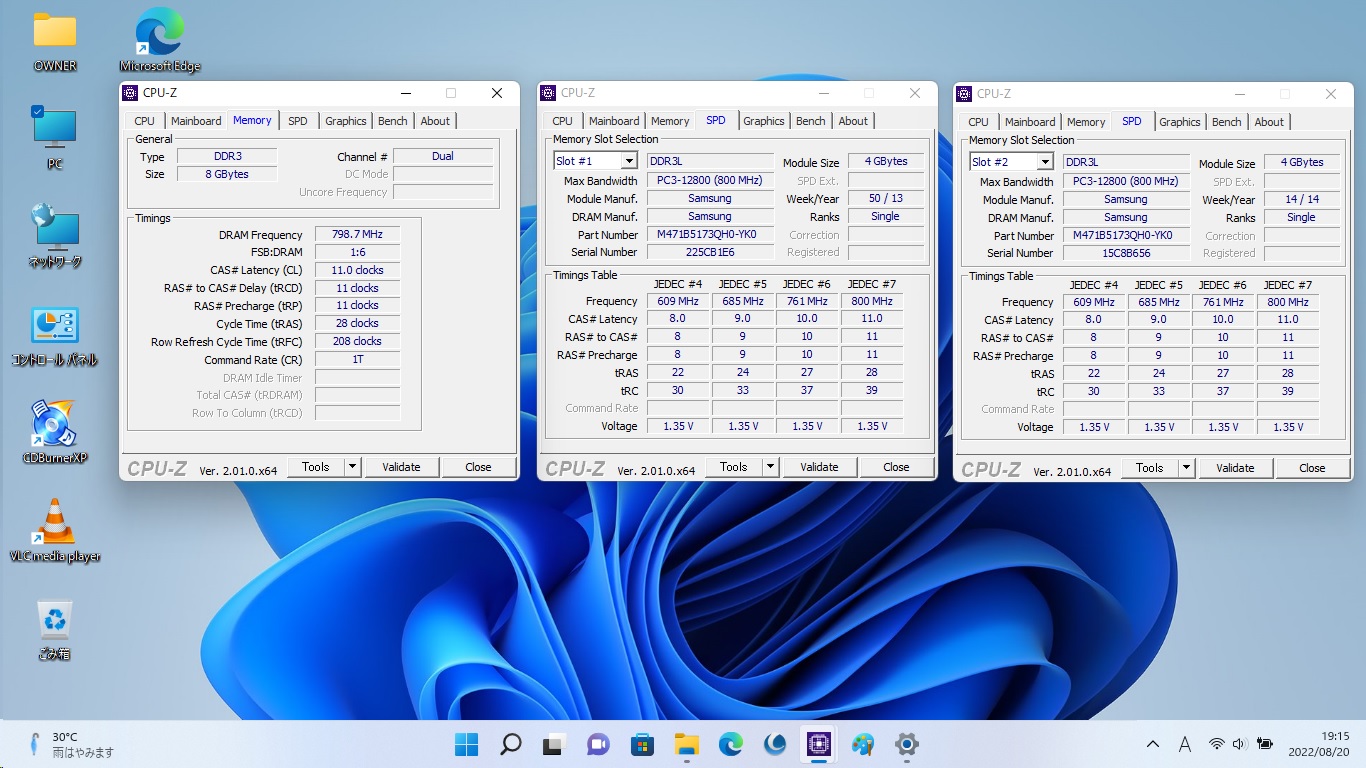
Task: Click the Microsoft Edge desktop shortcut
Action: coord(160,33)
